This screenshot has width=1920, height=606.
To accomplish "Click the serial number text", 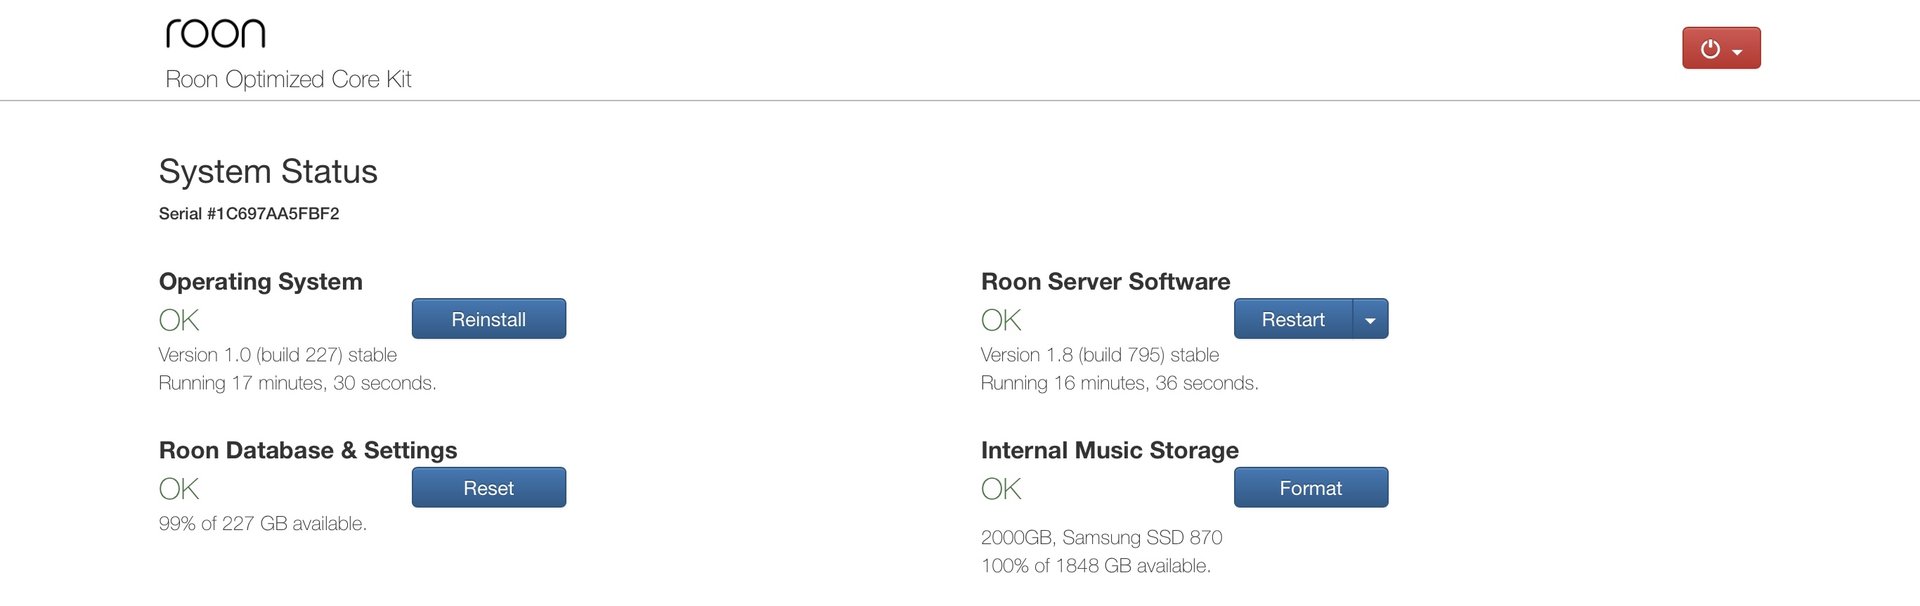I will [x=249, y=214].
